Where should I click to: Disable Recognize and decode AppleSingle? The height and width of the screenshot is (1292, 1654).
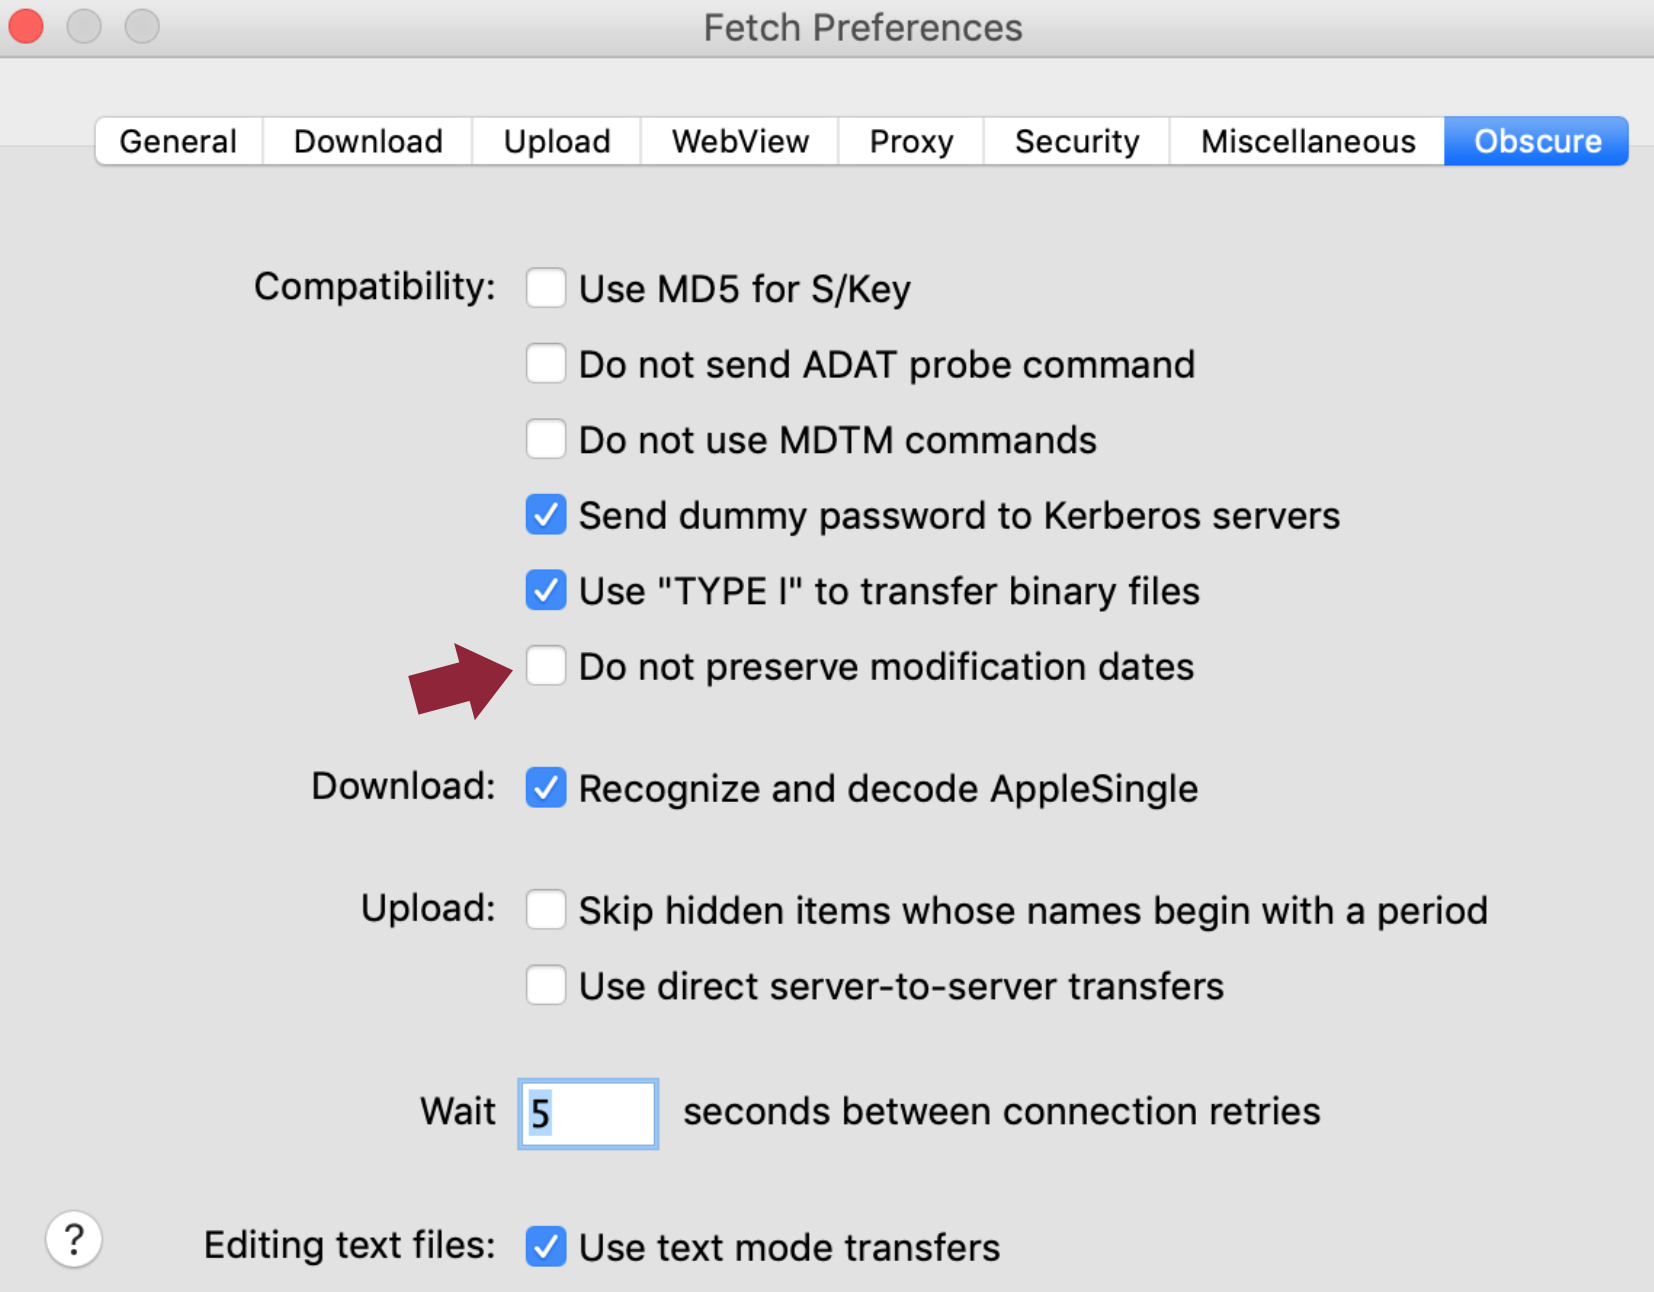click(546, 788)
